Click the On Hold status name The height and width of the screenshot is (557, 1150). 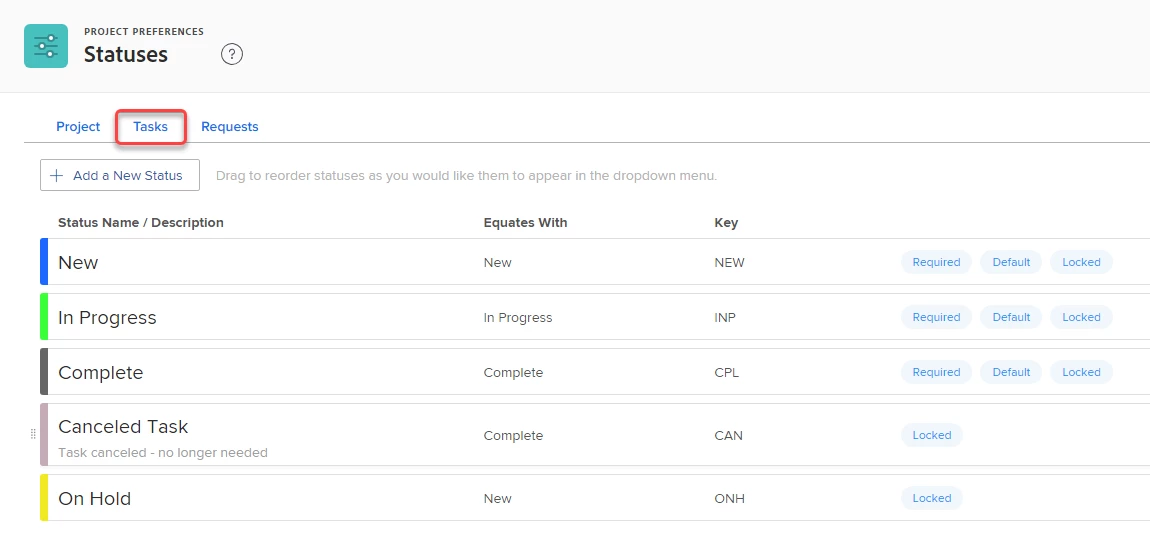[x=95, y=498]
